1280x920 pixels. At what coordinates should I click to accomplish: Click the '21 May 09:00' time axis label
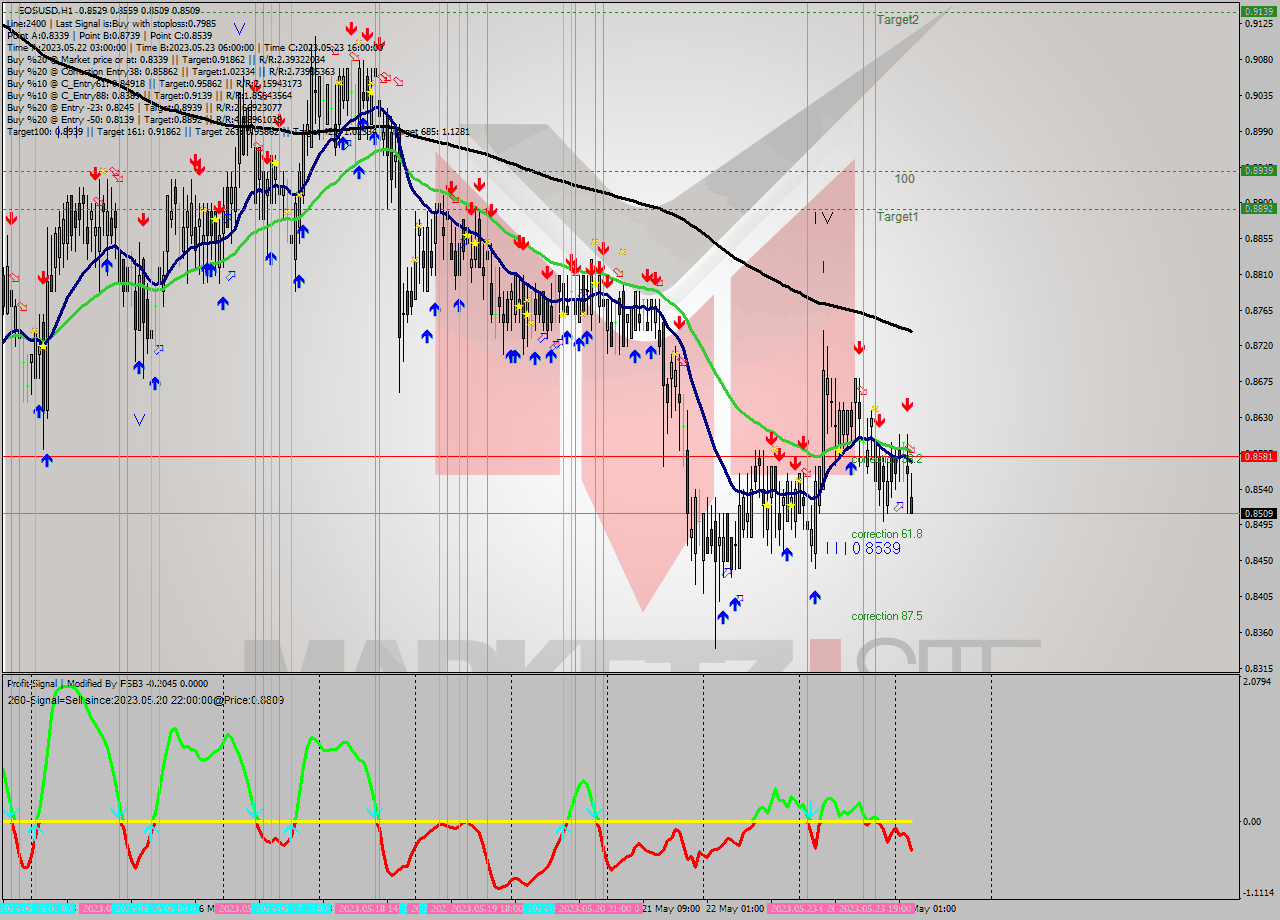tap(670, 908)
